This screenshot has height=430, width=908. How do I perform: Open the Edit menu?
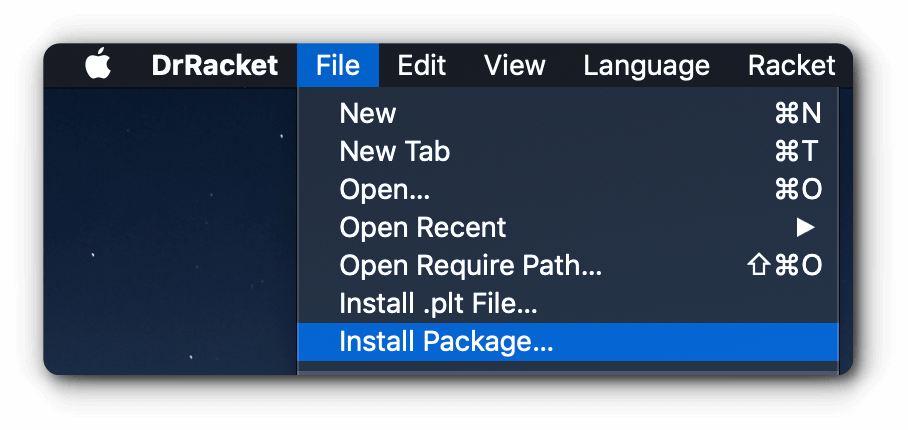(421, 66)
